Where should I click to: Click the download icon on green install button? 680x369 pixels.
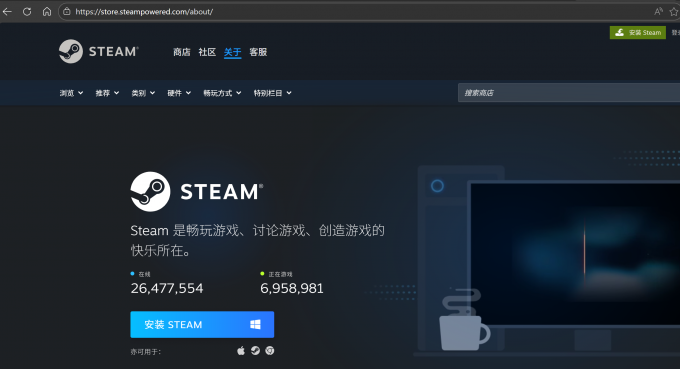click(620, 33)
